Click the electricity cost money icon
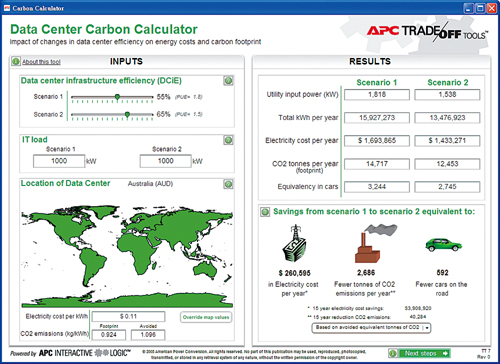 click(294, 243)
